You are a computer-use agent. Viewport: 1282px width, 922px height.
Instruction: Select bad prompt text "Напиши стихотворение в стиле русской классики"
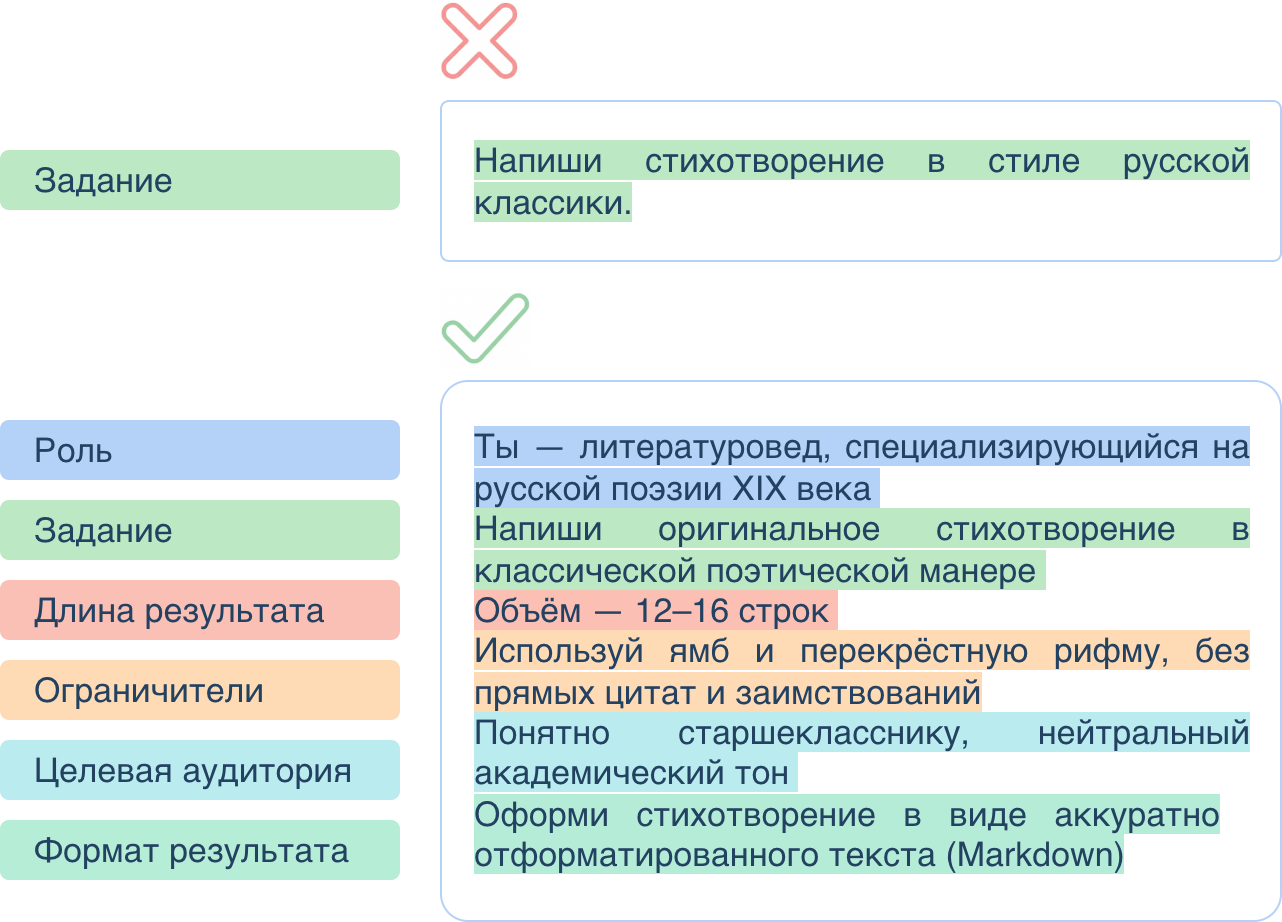pos(860,180)
